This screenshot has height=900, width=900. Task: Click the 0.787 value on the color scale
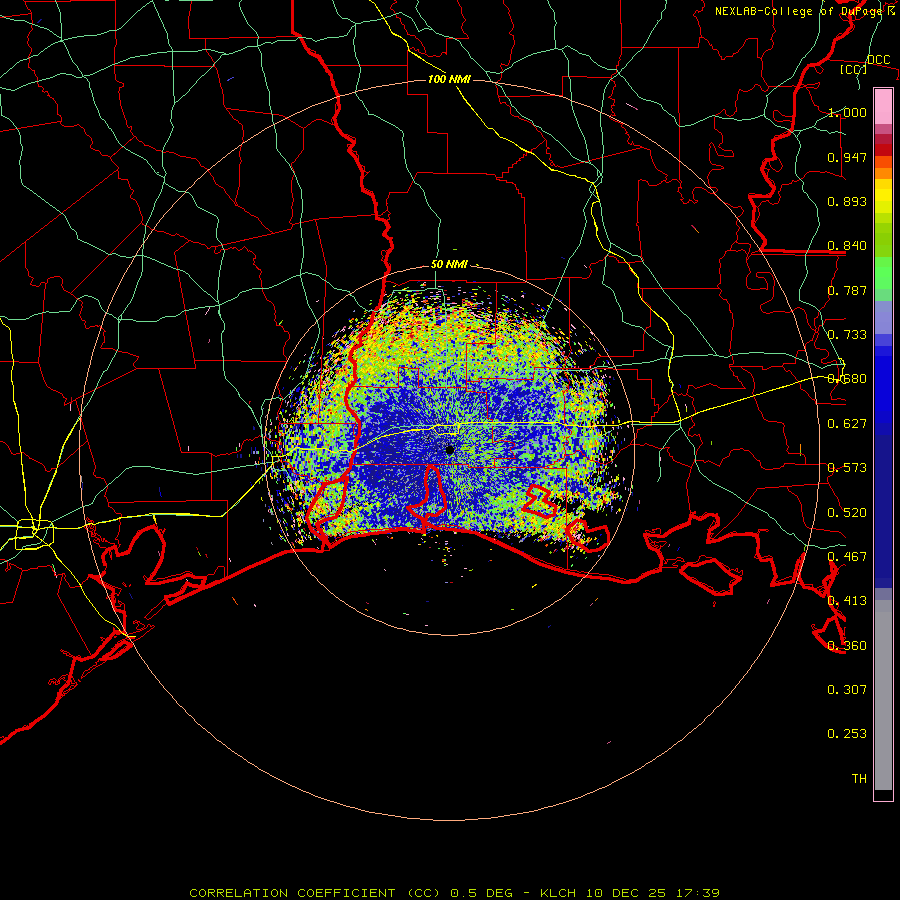[847, 290]
